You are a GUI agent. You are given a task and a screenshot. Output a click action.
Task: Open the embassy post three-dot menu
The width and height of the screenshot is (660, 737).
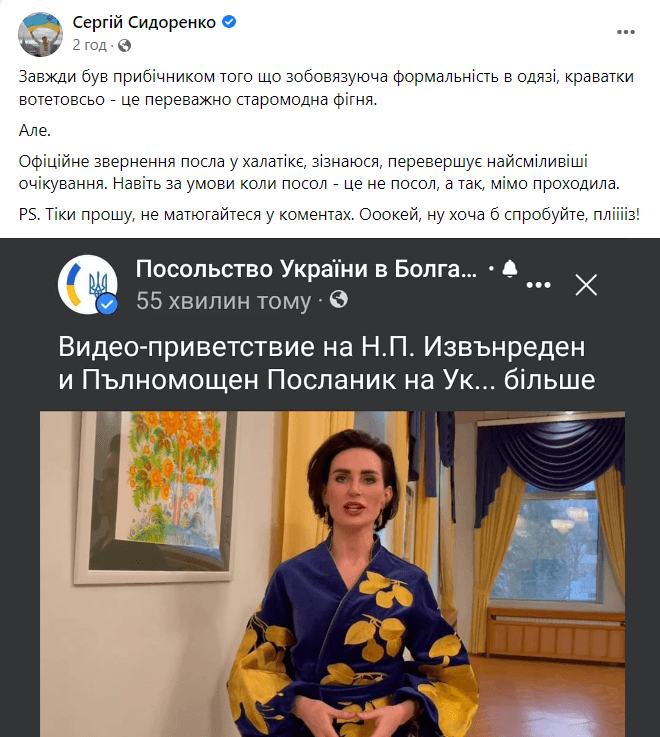click(539, 285)
